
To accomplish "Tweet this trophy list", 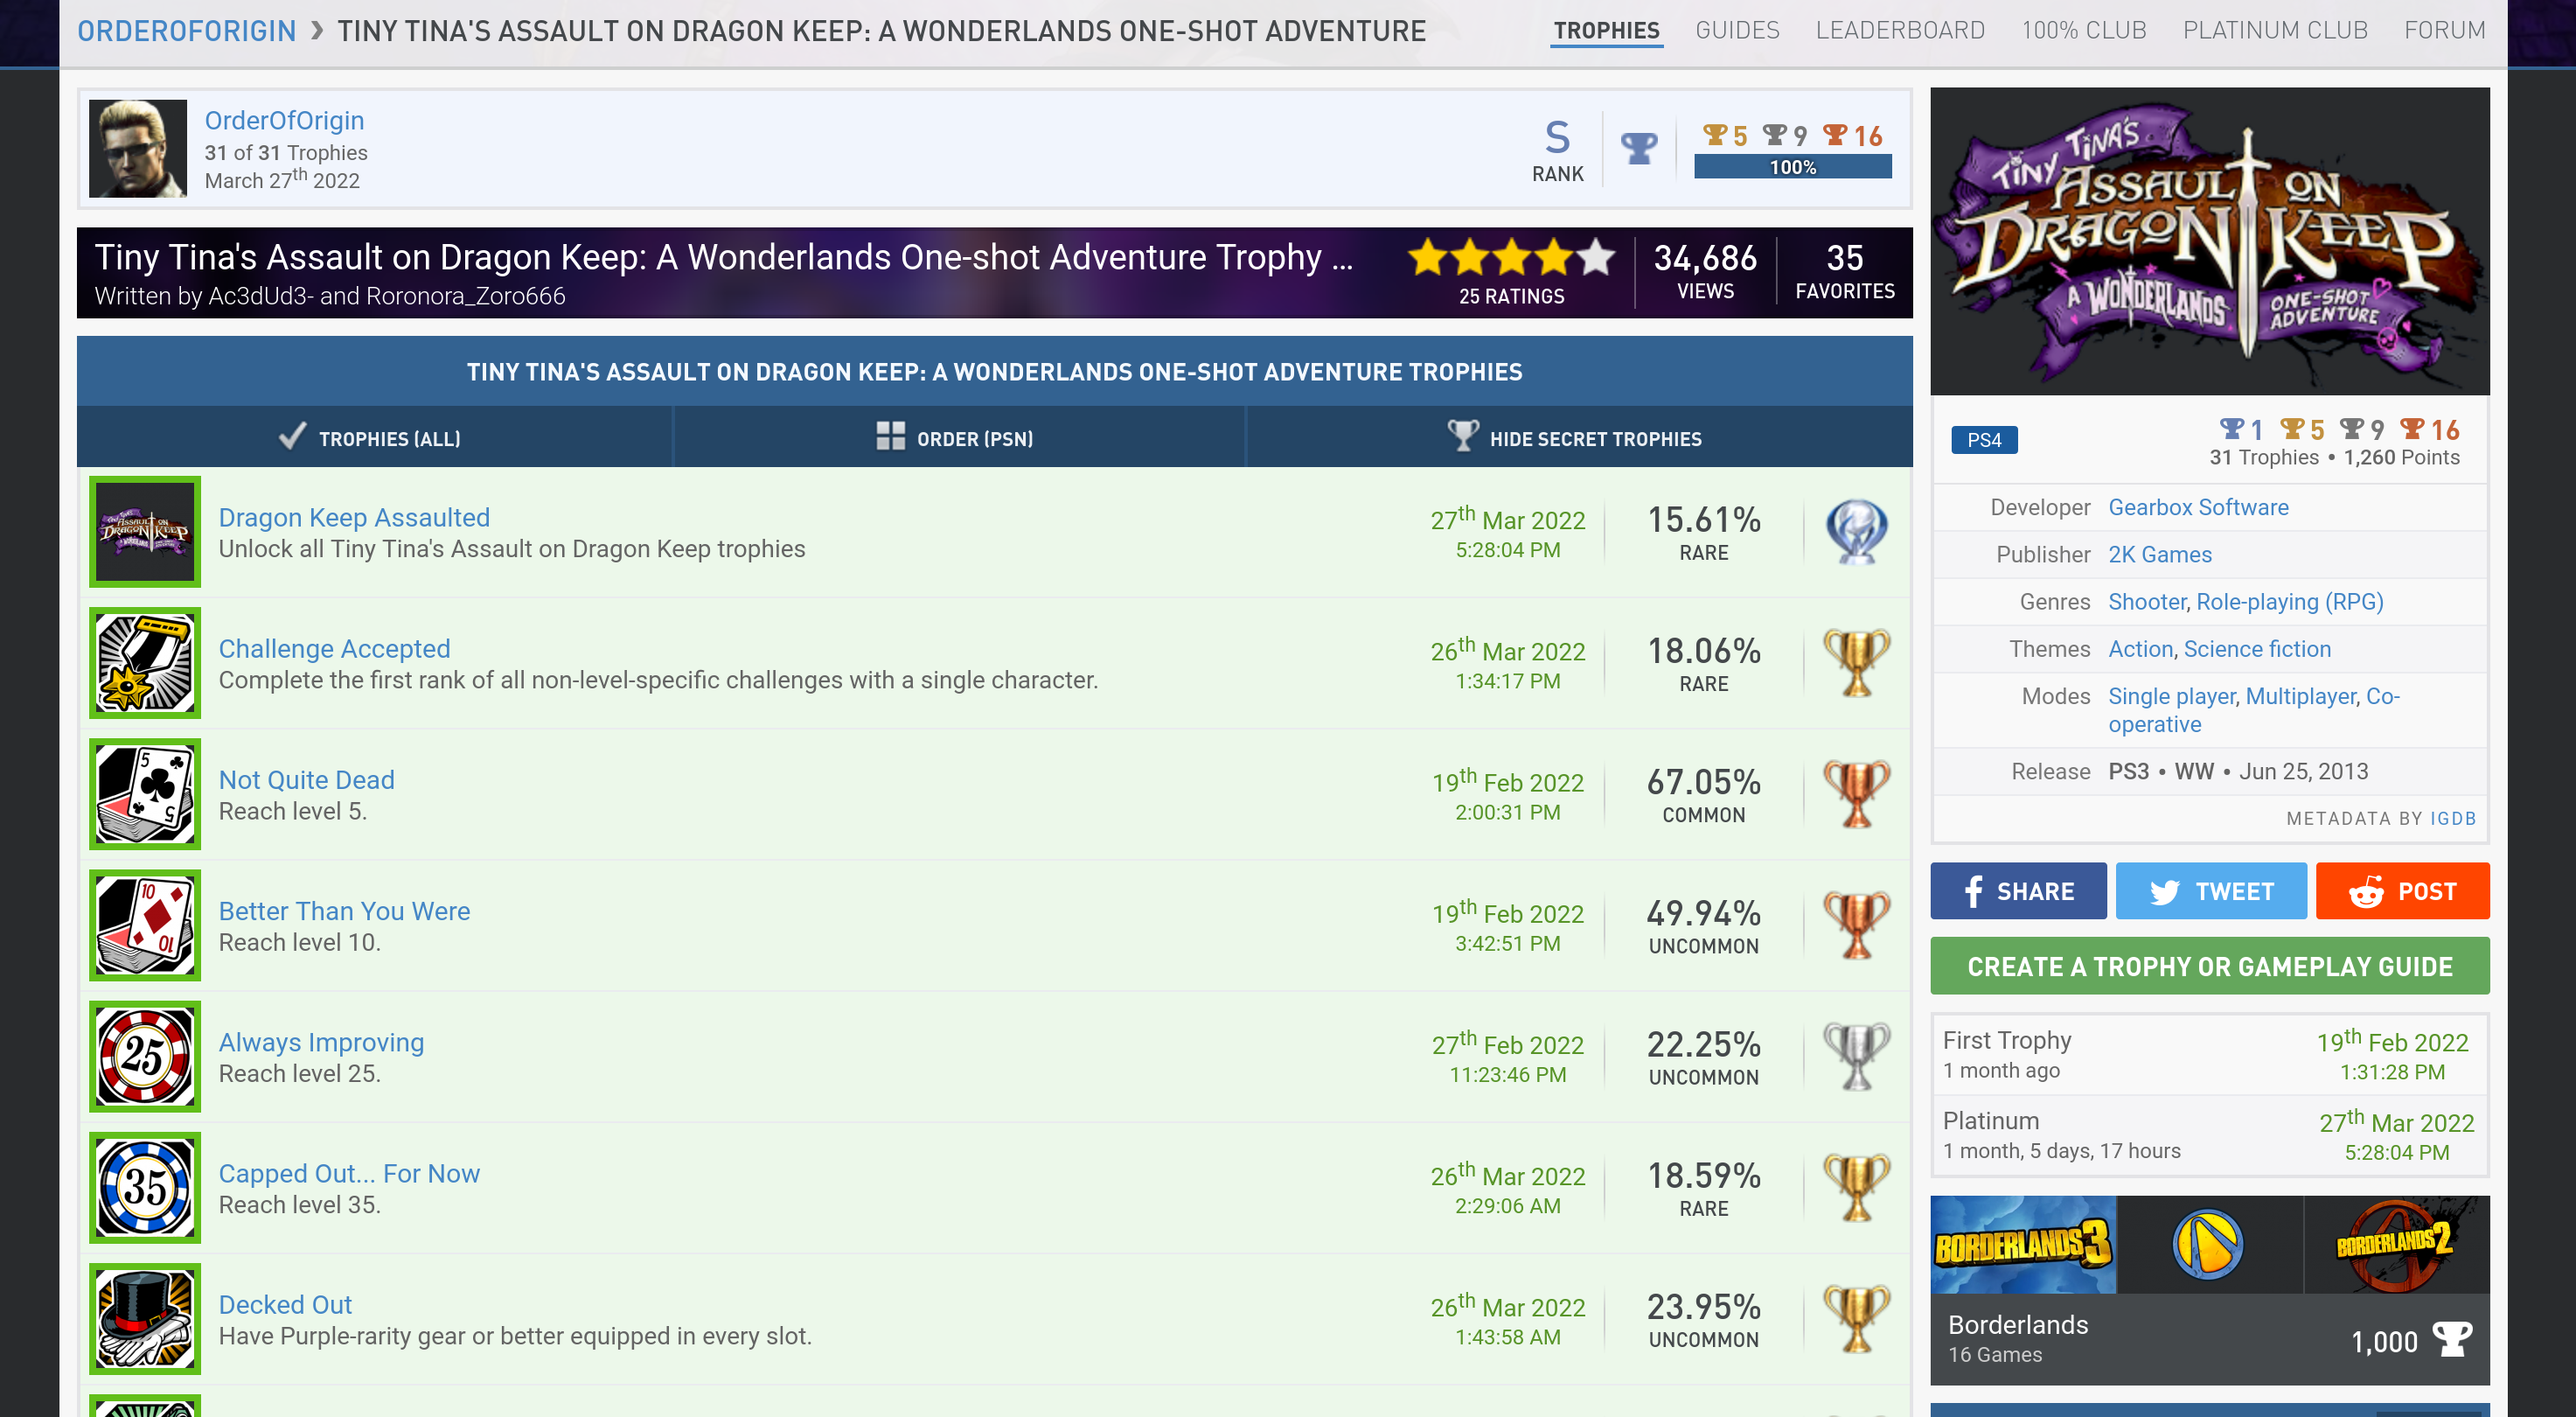I will (2211, 891).
